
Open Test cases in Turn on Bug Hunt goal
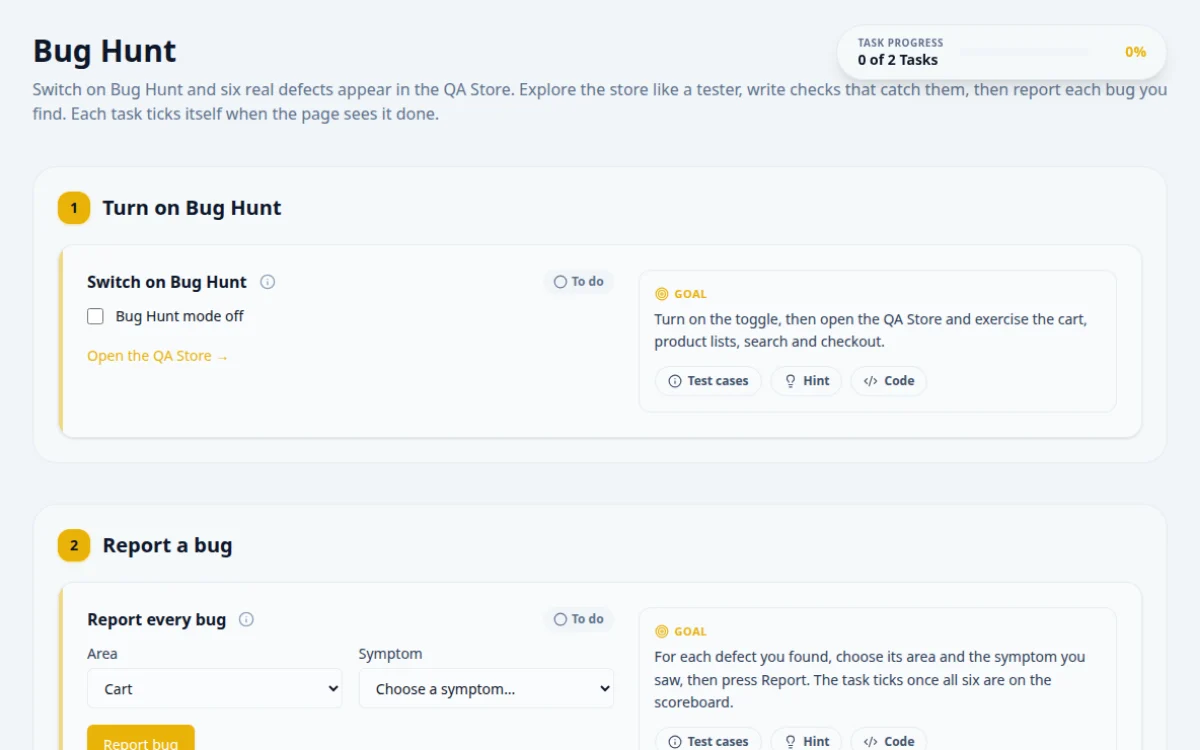[708, 381]
